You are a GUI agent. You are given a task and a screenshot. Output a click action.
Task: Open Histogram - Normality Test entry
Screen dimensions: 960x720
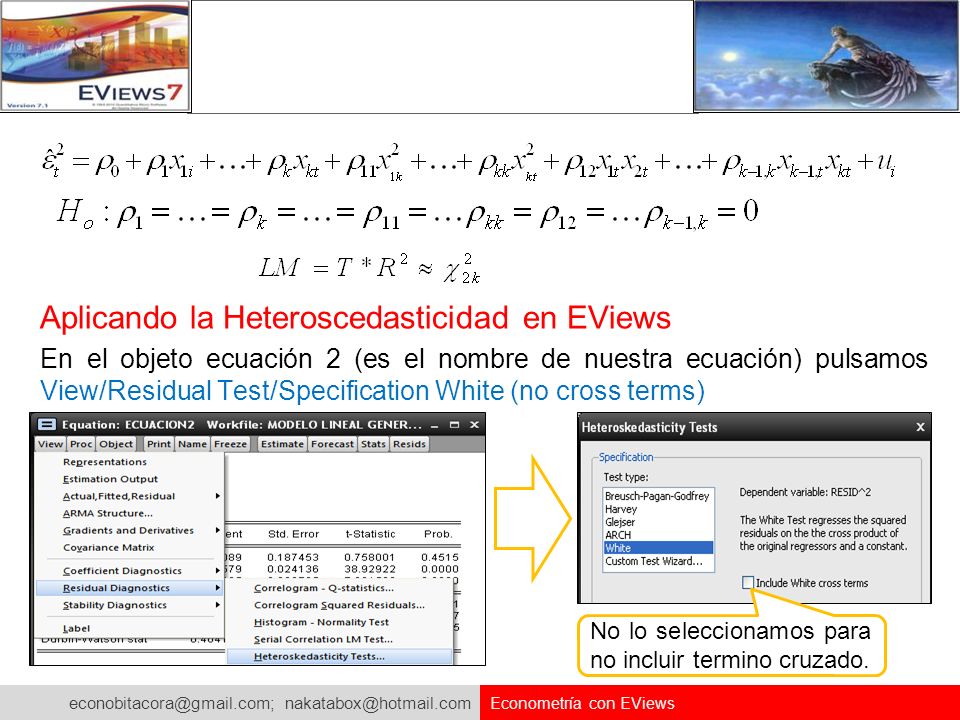click(340, 622)
